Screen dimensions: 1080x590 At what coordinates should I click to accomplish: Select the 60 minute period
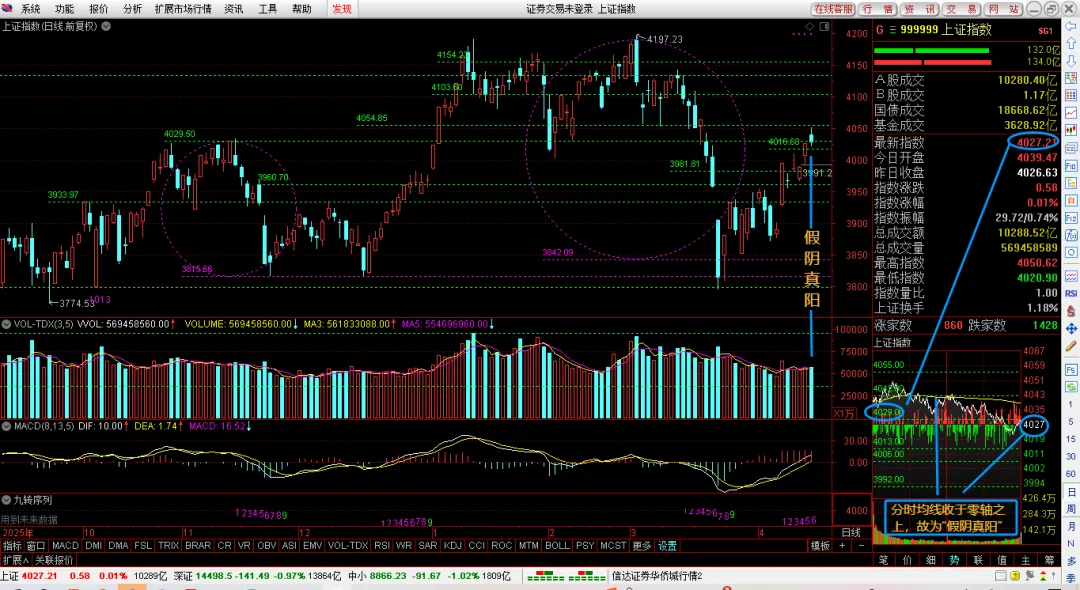(1070, 474)
